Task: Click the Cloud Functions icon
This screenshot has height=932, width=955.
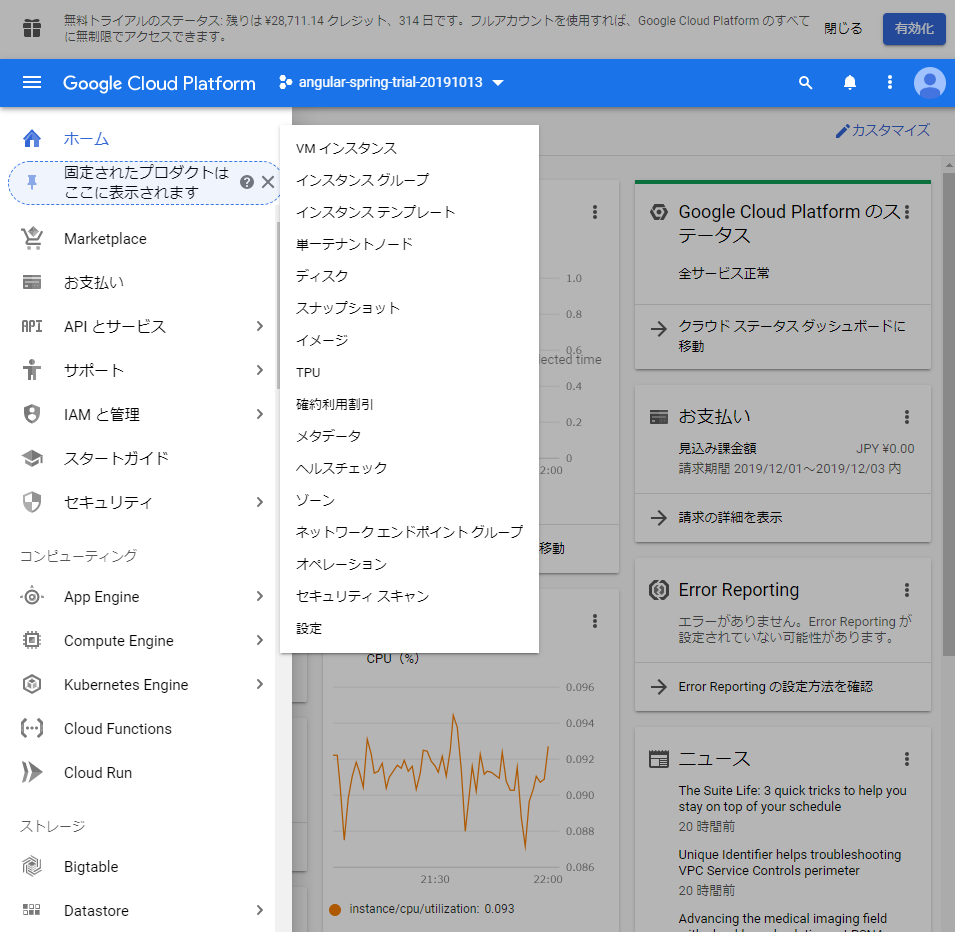Action: [32, 728]
